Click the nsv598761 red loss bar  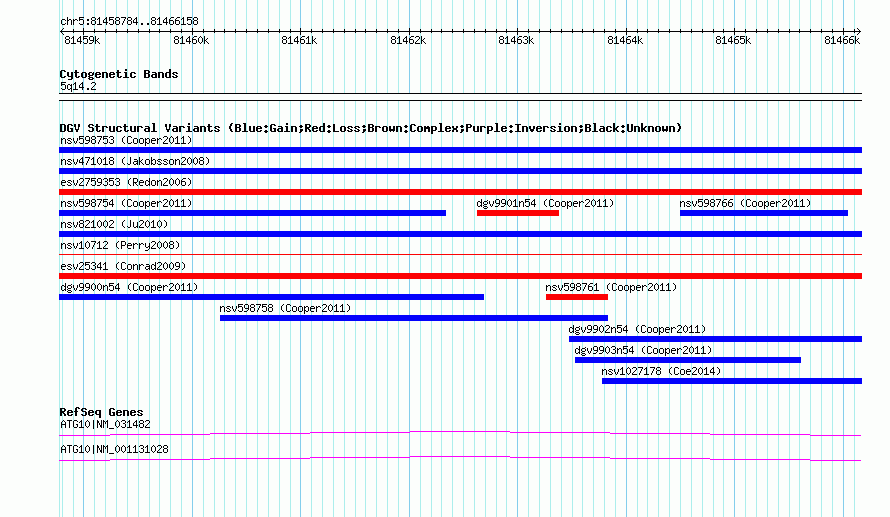tap(577, 297)
